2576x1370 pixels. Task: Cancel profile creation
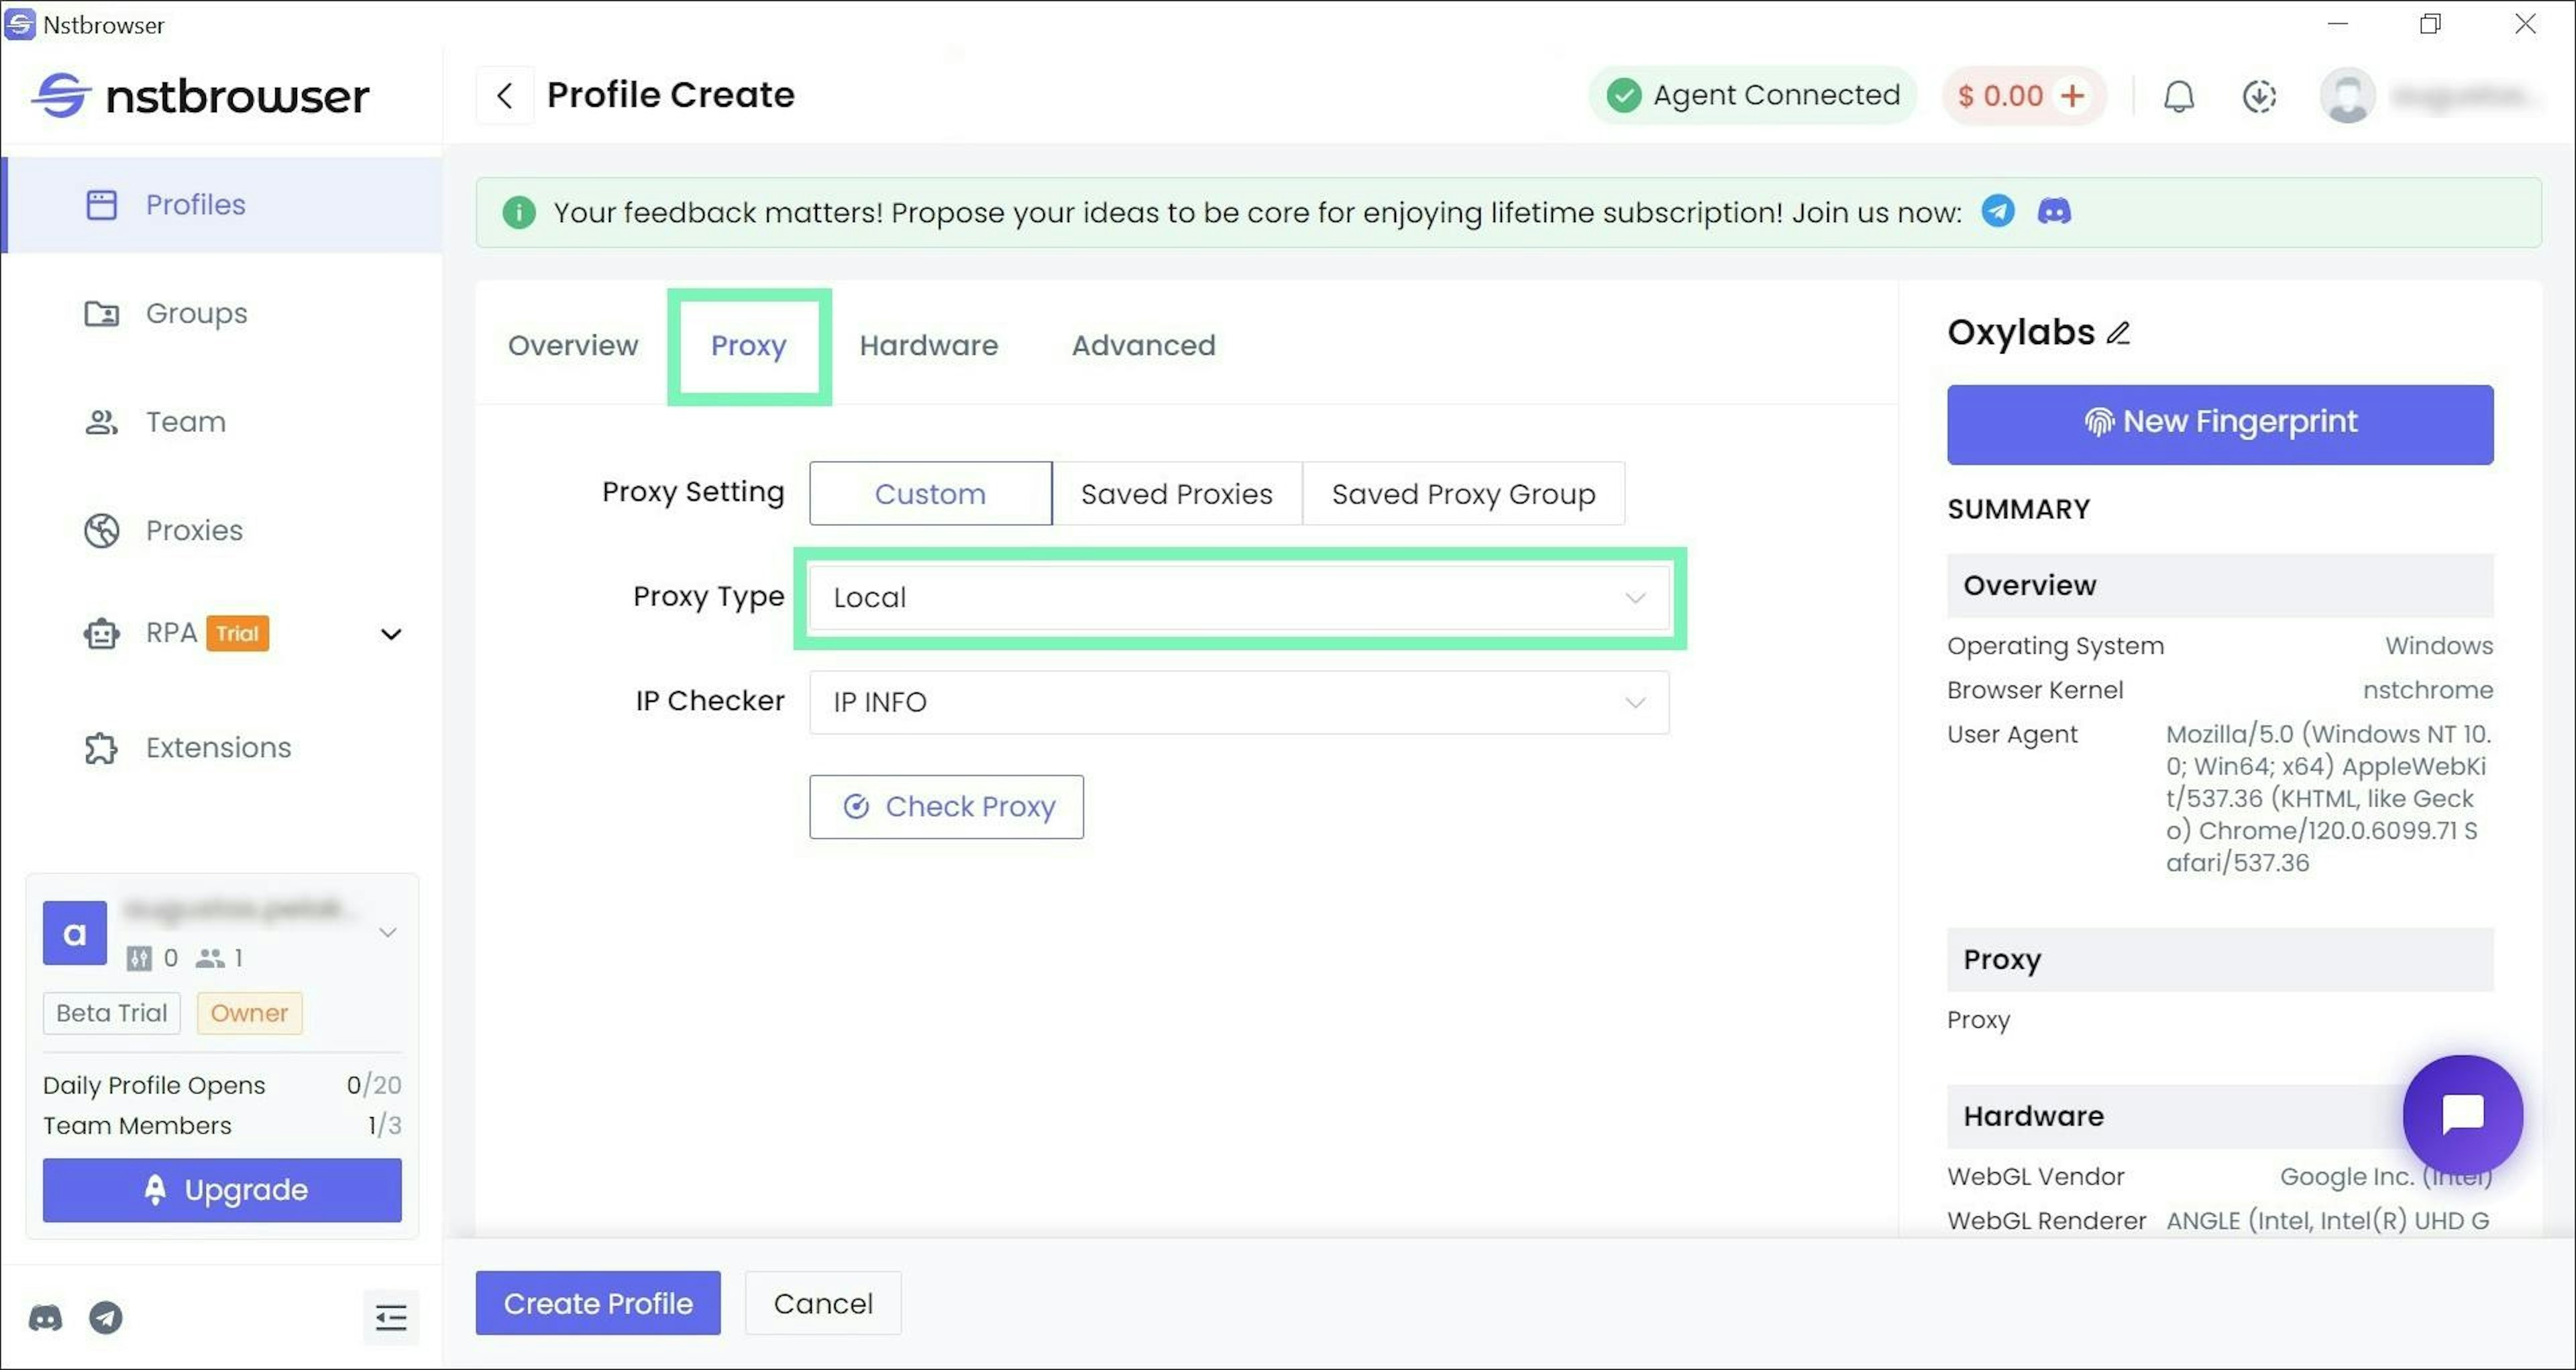pos(823,1303)
